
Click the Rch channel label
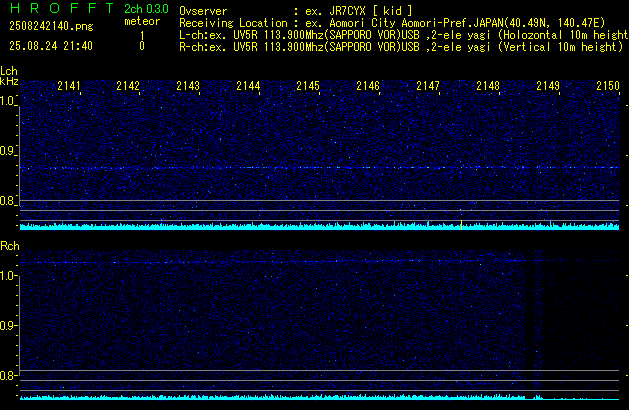pos(10,246)
